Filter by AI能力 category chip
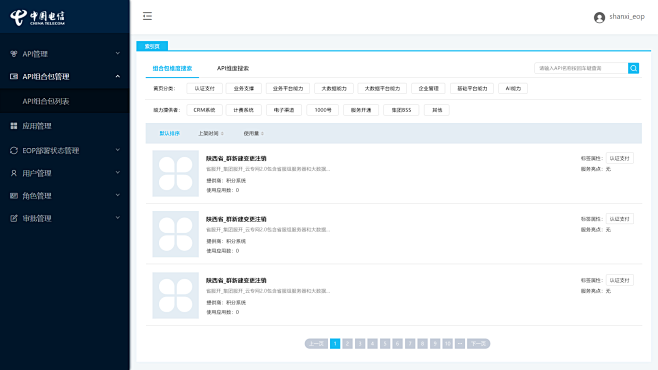 [x=513, y=89]
